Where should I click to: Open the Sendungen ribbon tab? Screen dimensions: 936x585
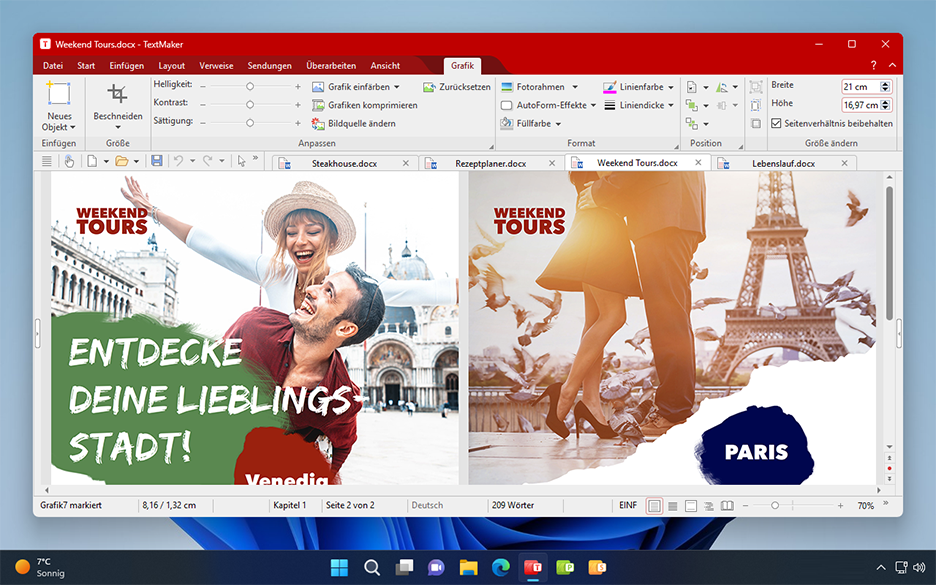[x=269, y=65]
